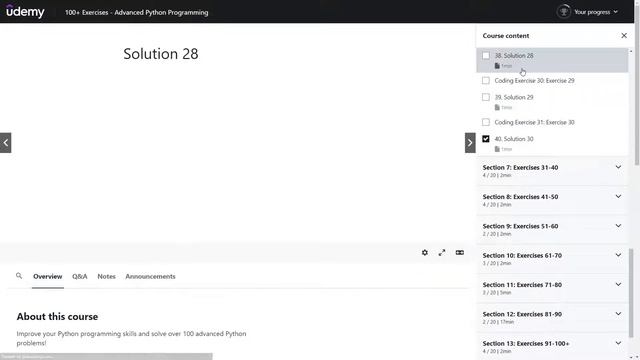
Task: Check the box for Coding Exercise 31
Action: 486,122
